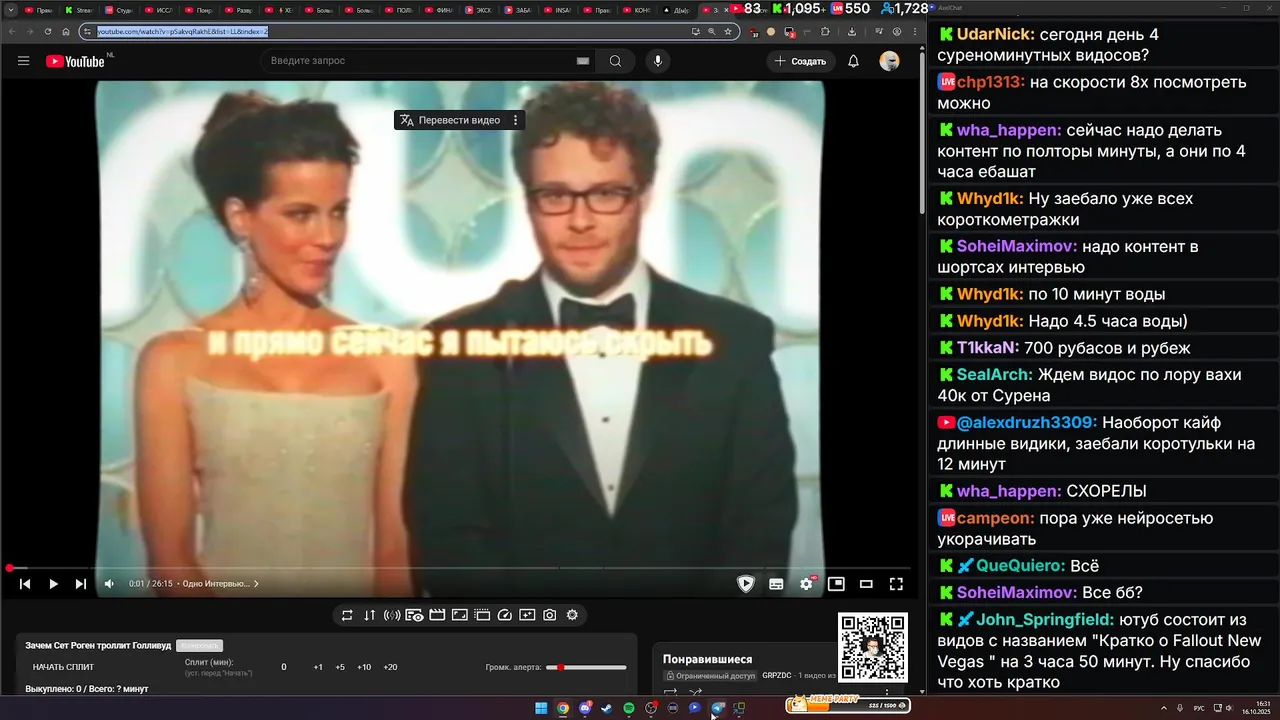The height and width of the screenshot is (720, 1280).
Task: Skip to the next video
Action: [81, 584]
